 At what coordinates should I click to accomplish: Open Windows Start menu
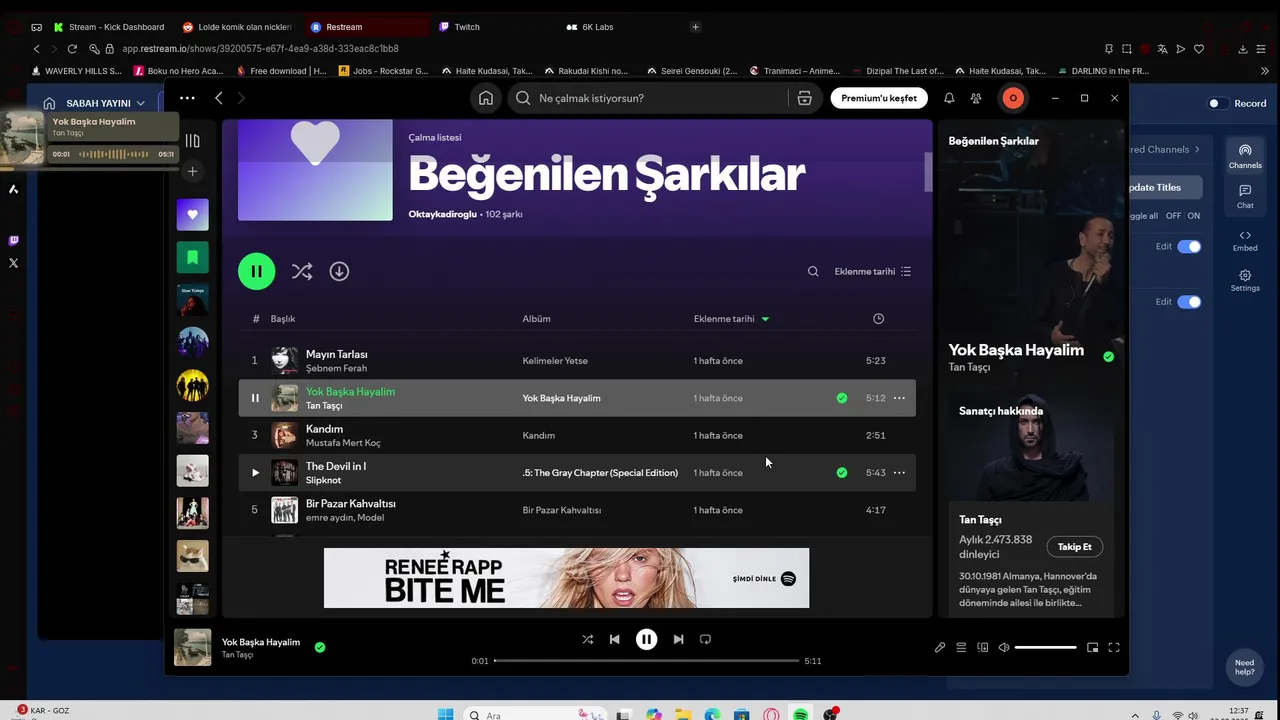[446, 715]
